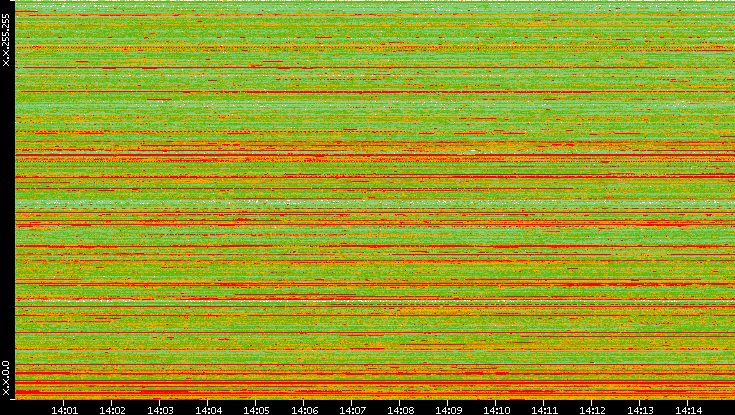Select the 14:12 time marker
This screenshot has width=735, height=415.
point(592,410)
